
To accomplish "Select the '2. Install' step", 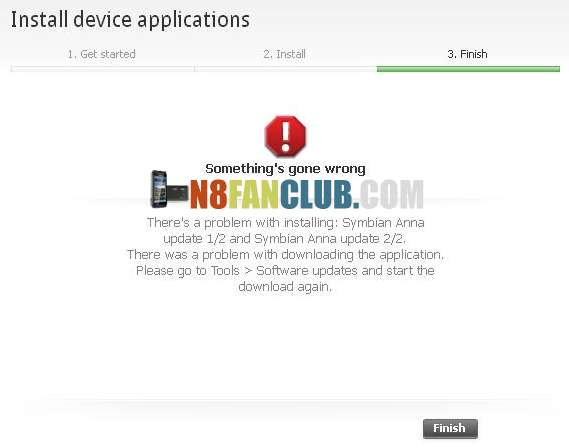I will click(284, 54).
